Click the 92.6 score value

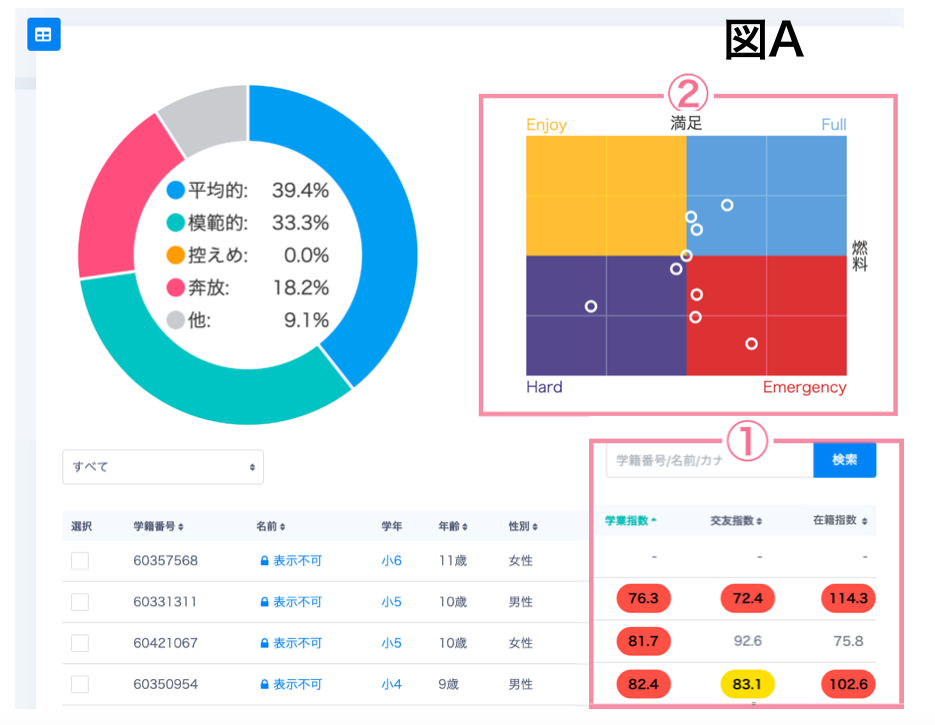pos(748,641)
